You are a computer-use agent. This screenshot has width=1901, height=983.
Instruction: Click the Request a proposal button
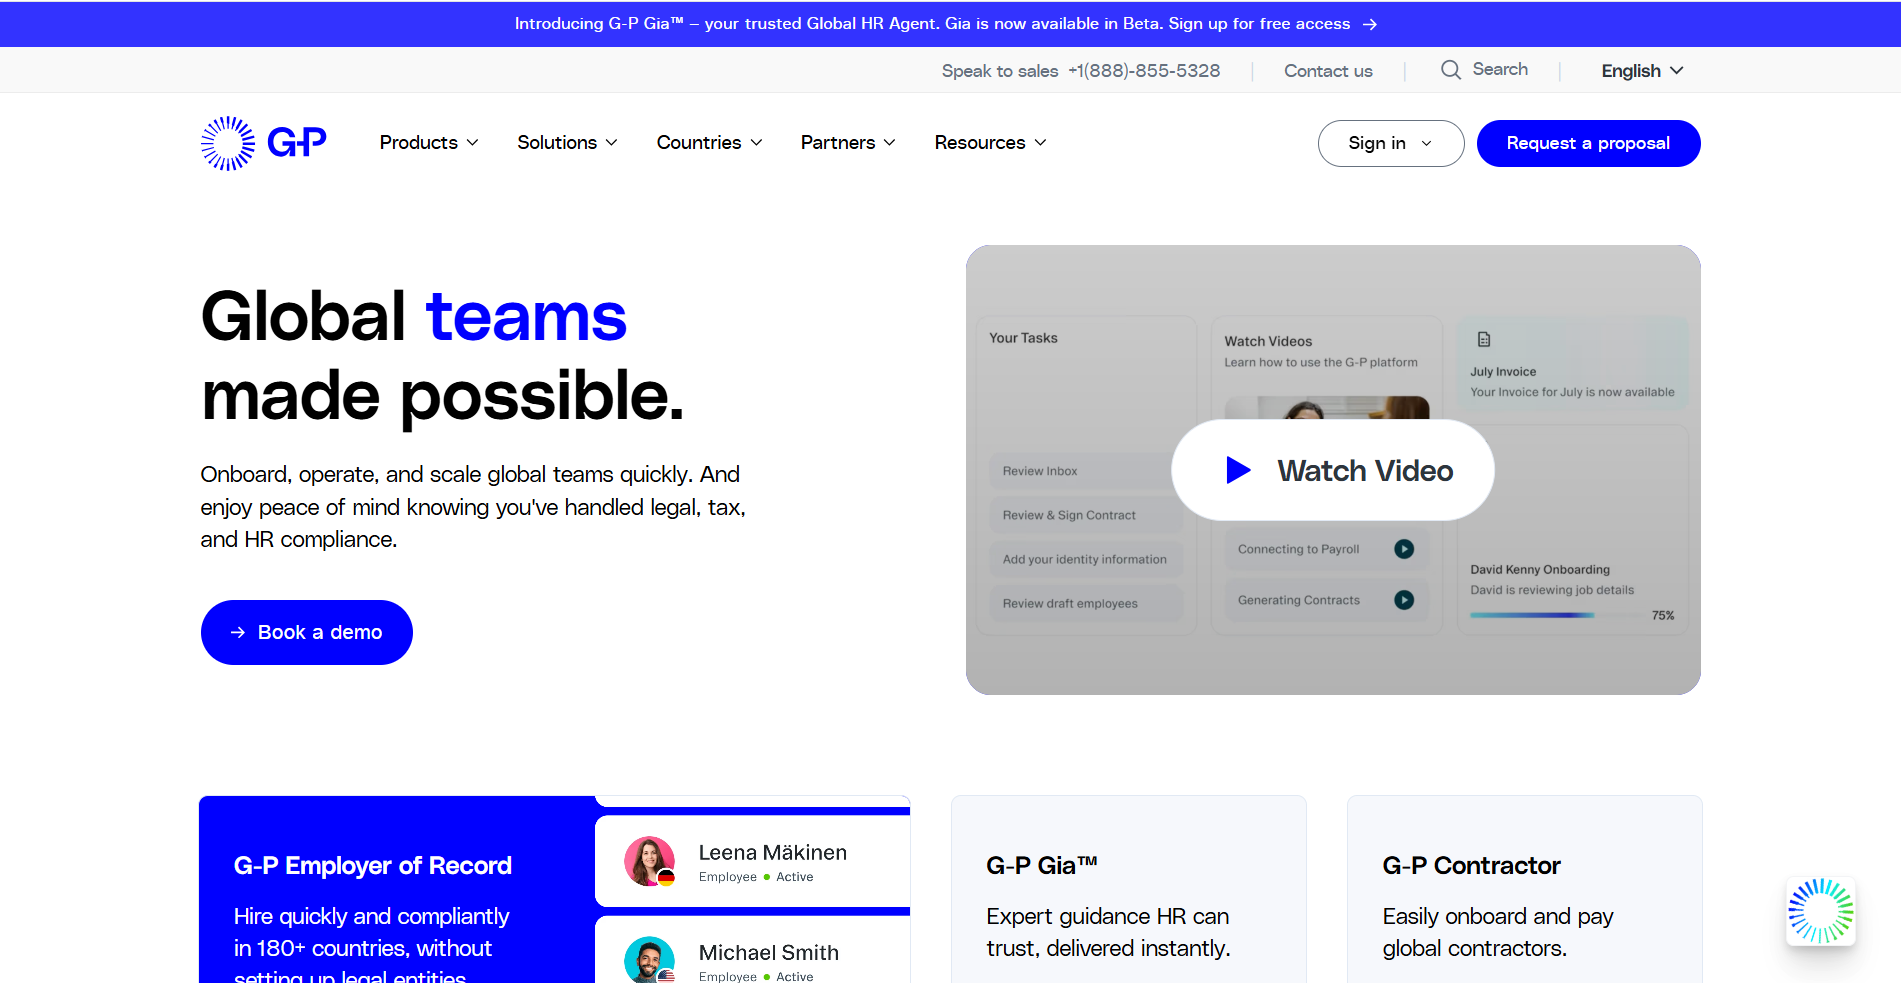coord(1588,143)
